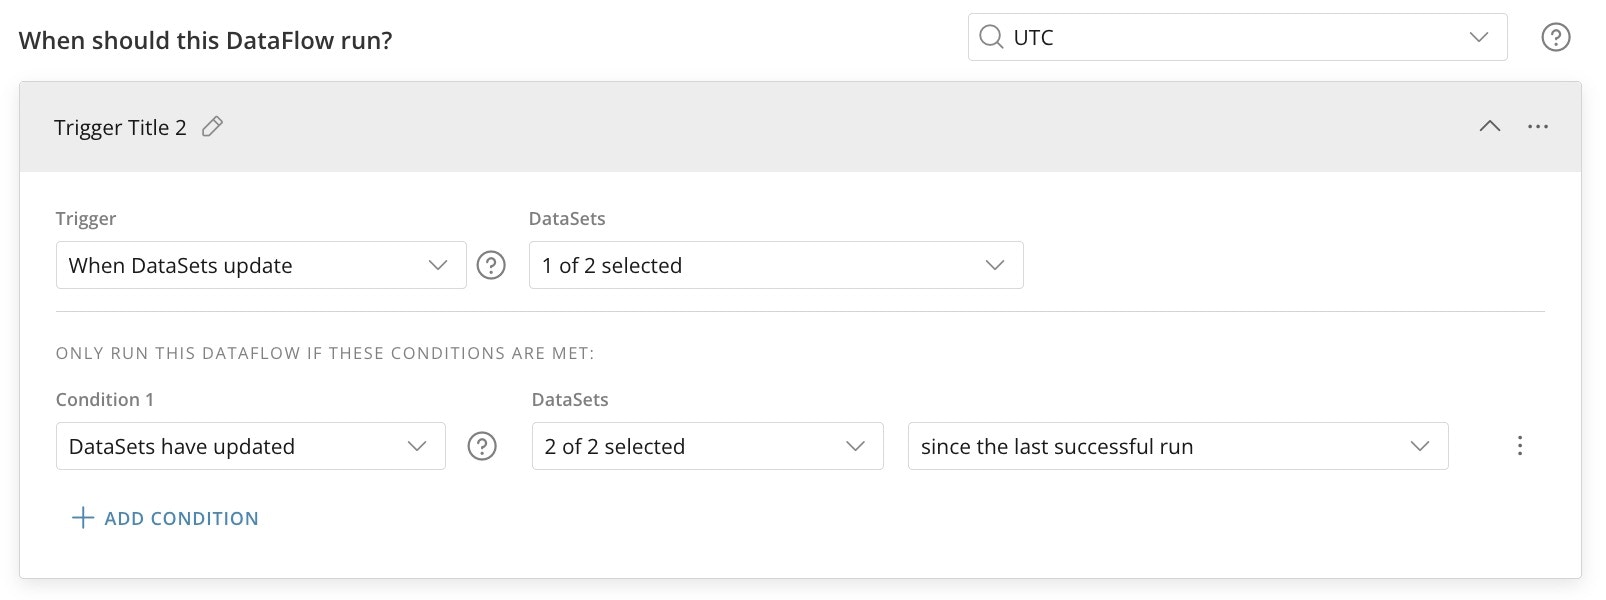
Task: Click the arrow on the trigger type dropdown
Action: click(x=438, y=266)
